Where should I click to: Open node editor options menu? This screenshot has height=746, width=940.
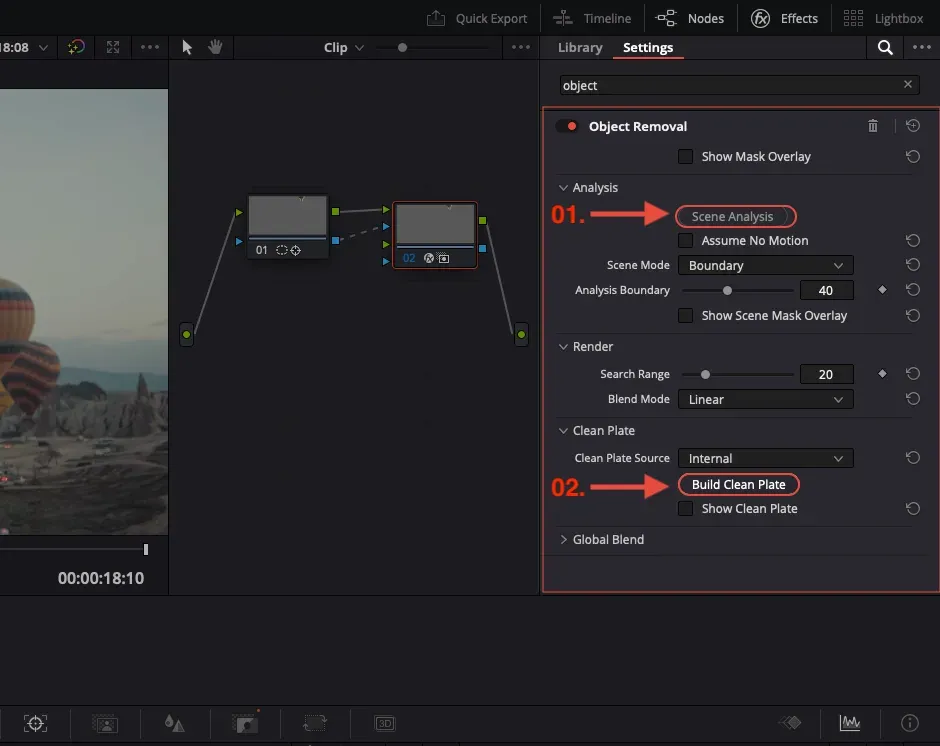(x=520, y=47)
